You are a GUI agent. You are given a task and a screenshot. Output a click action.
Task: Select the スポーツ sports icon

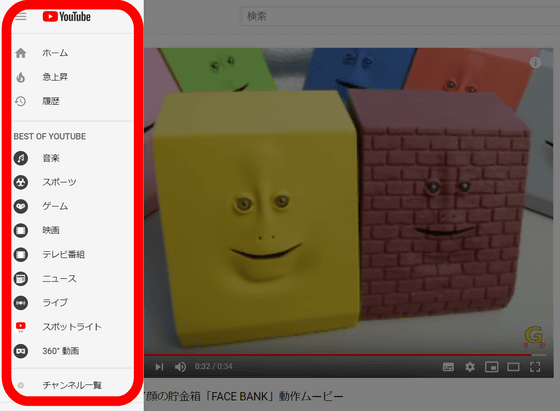(x=21, y=182)
